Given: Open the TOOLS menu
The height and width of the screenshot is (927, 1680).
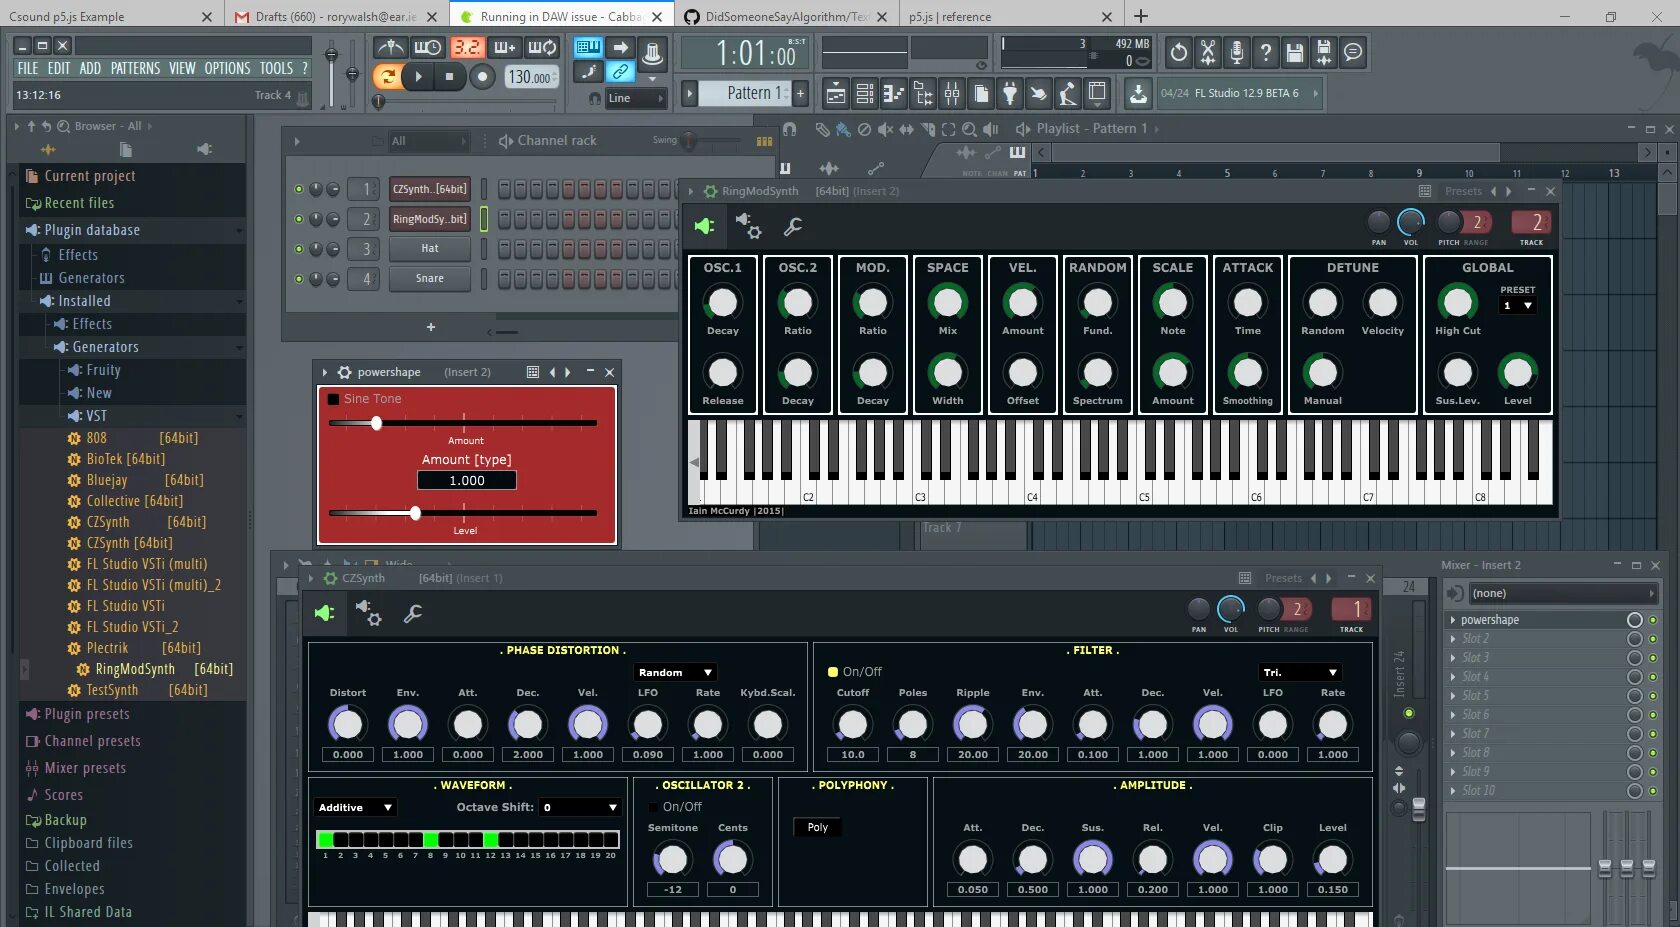Looking at the screenshot, I should (x=276, y=69).
